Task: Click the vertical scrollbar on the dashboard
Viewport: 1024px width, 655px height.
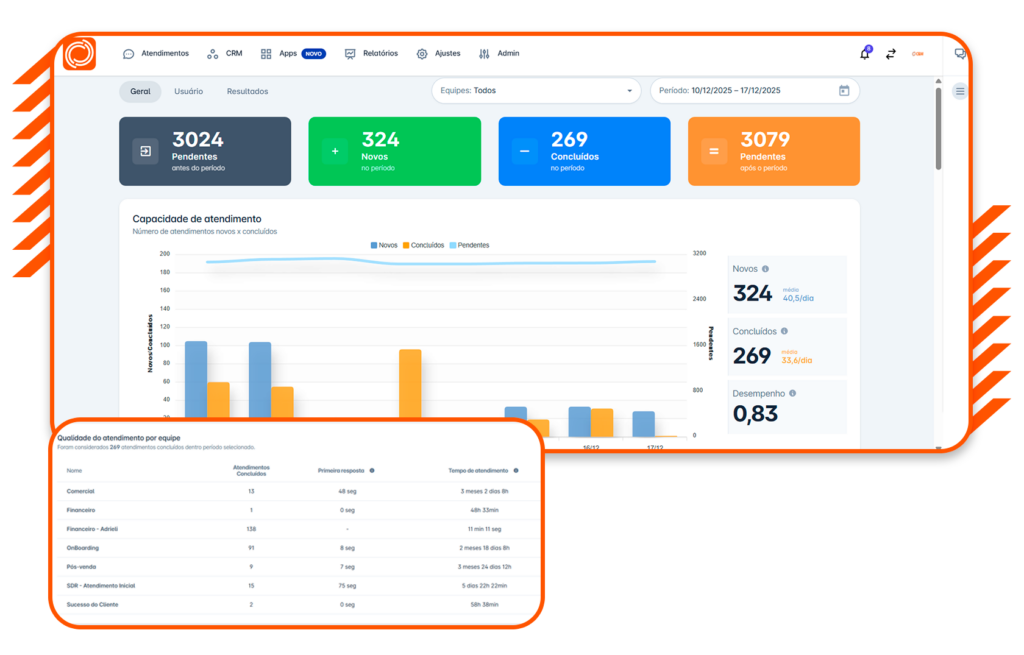Action: [938, 130]
